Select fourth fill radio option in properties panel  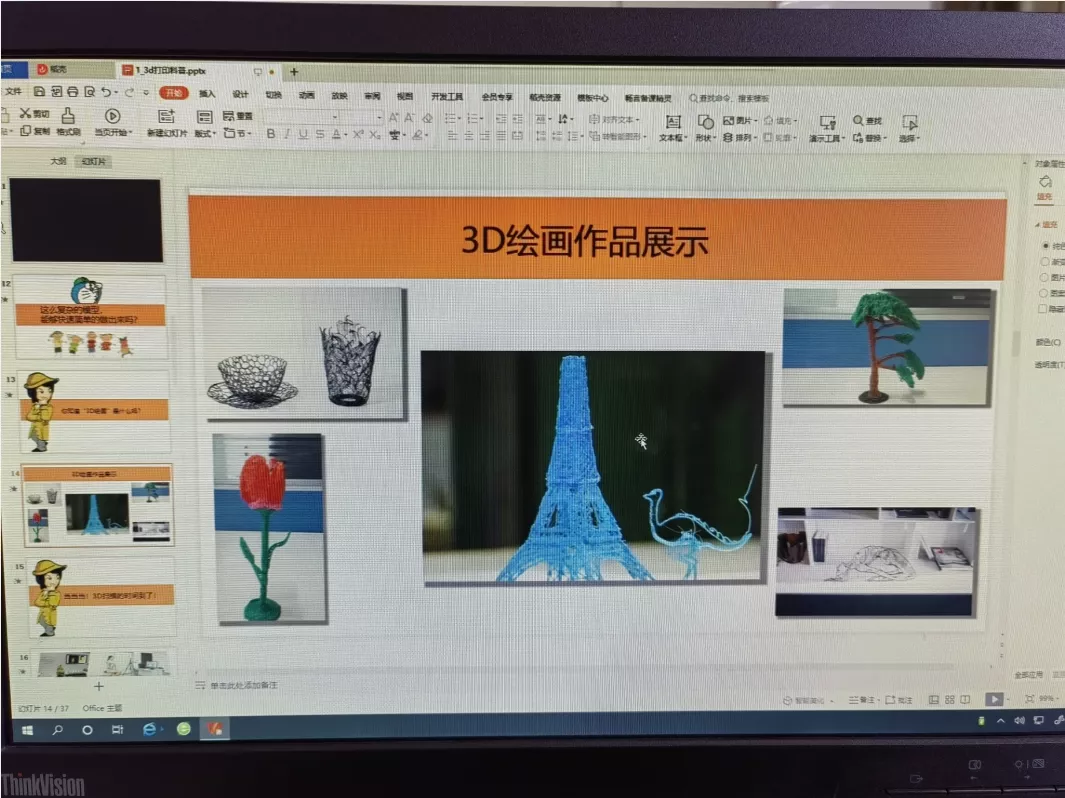(1044, 293)
